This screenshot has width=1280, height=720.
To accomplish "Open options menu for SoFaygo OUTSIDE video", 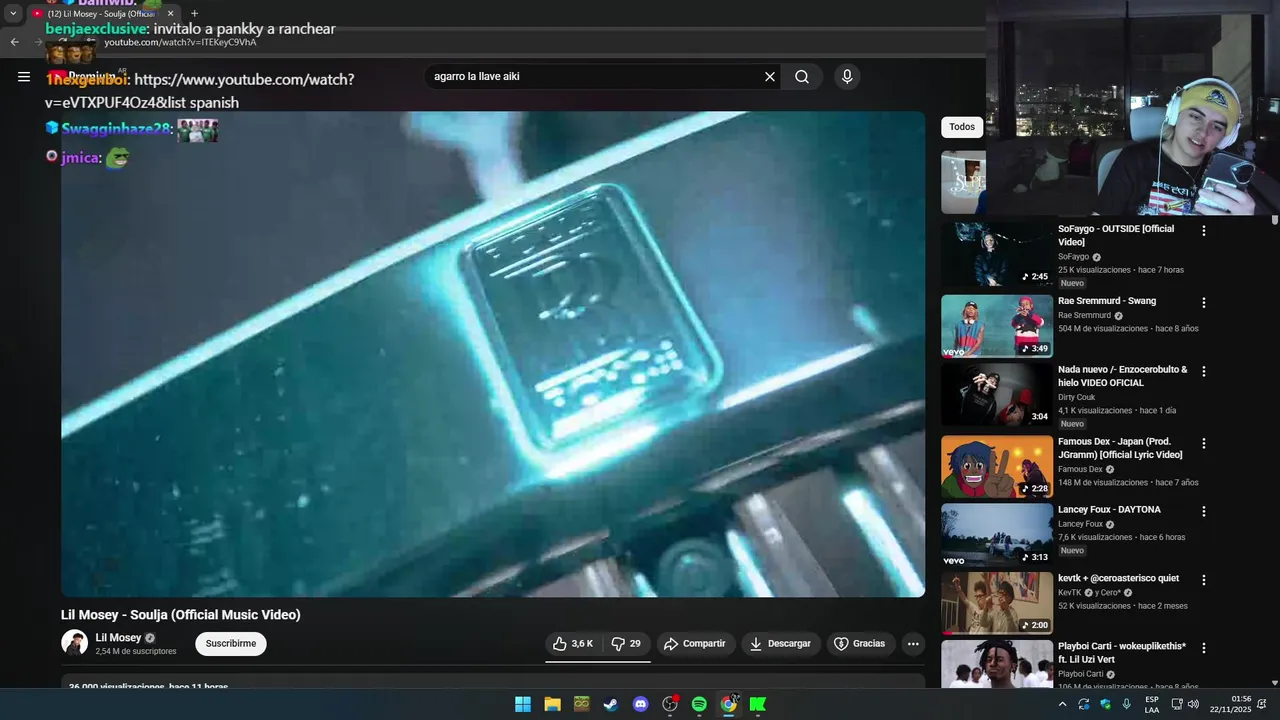I will (x=1204, y=231).
